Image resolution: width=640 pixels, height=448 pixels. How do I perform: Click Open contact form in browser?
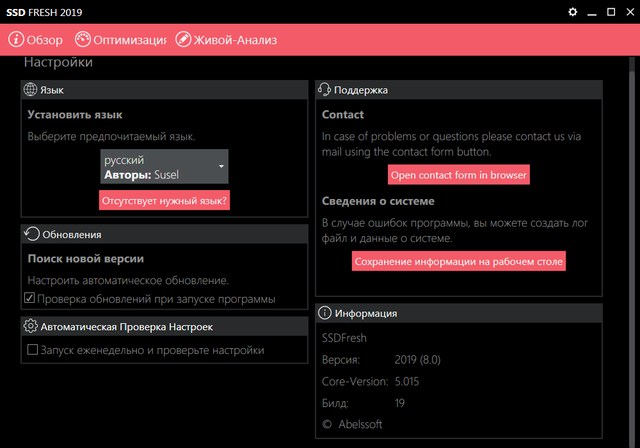point(459,175)
